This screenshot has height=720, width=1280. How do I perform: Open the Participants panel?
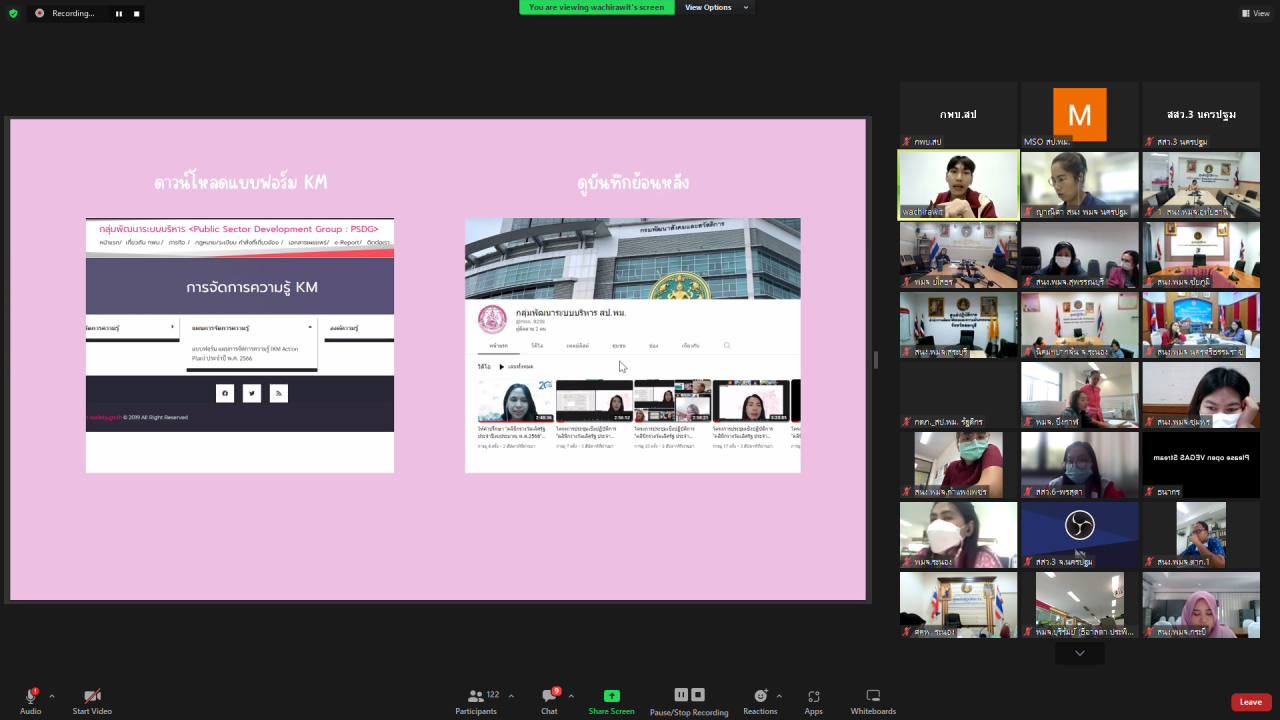(x=476, y=702)
